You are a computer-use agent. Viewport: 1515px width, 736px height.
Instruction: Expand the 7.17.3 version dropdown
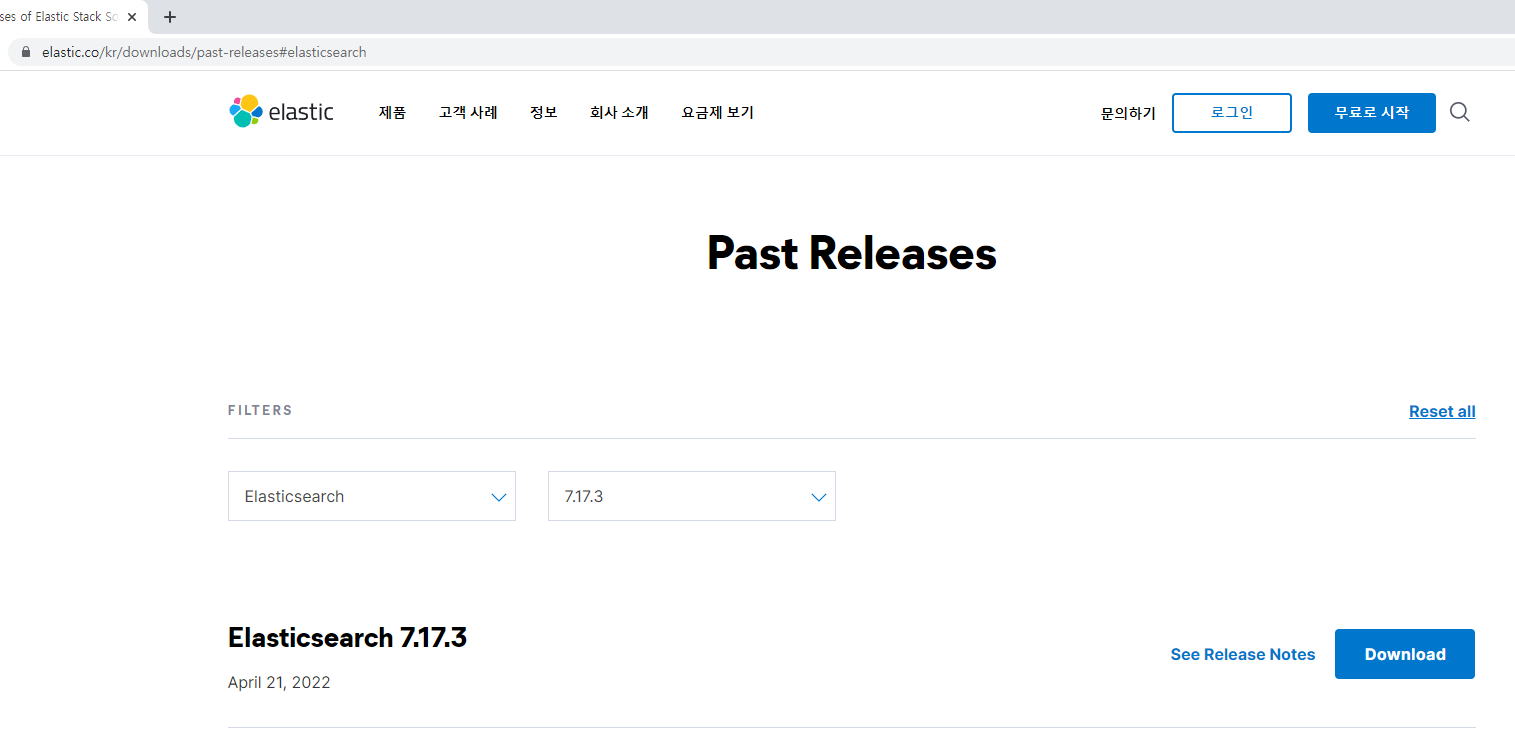coord(692,496)
